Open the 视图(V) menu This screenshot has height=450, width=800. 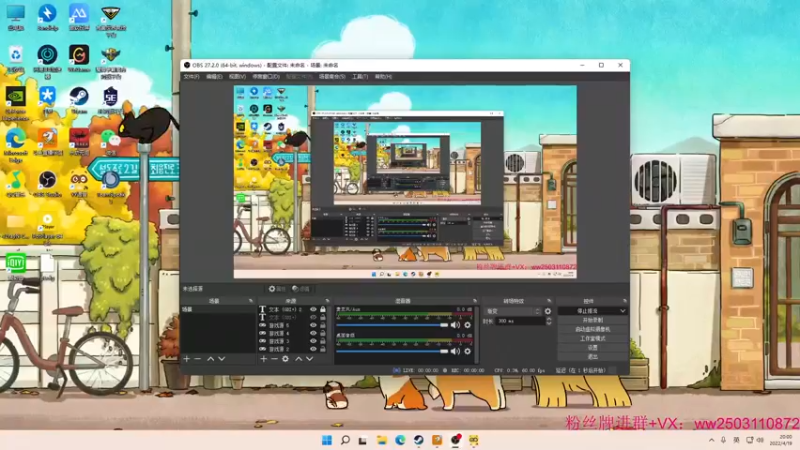[237, 77]
